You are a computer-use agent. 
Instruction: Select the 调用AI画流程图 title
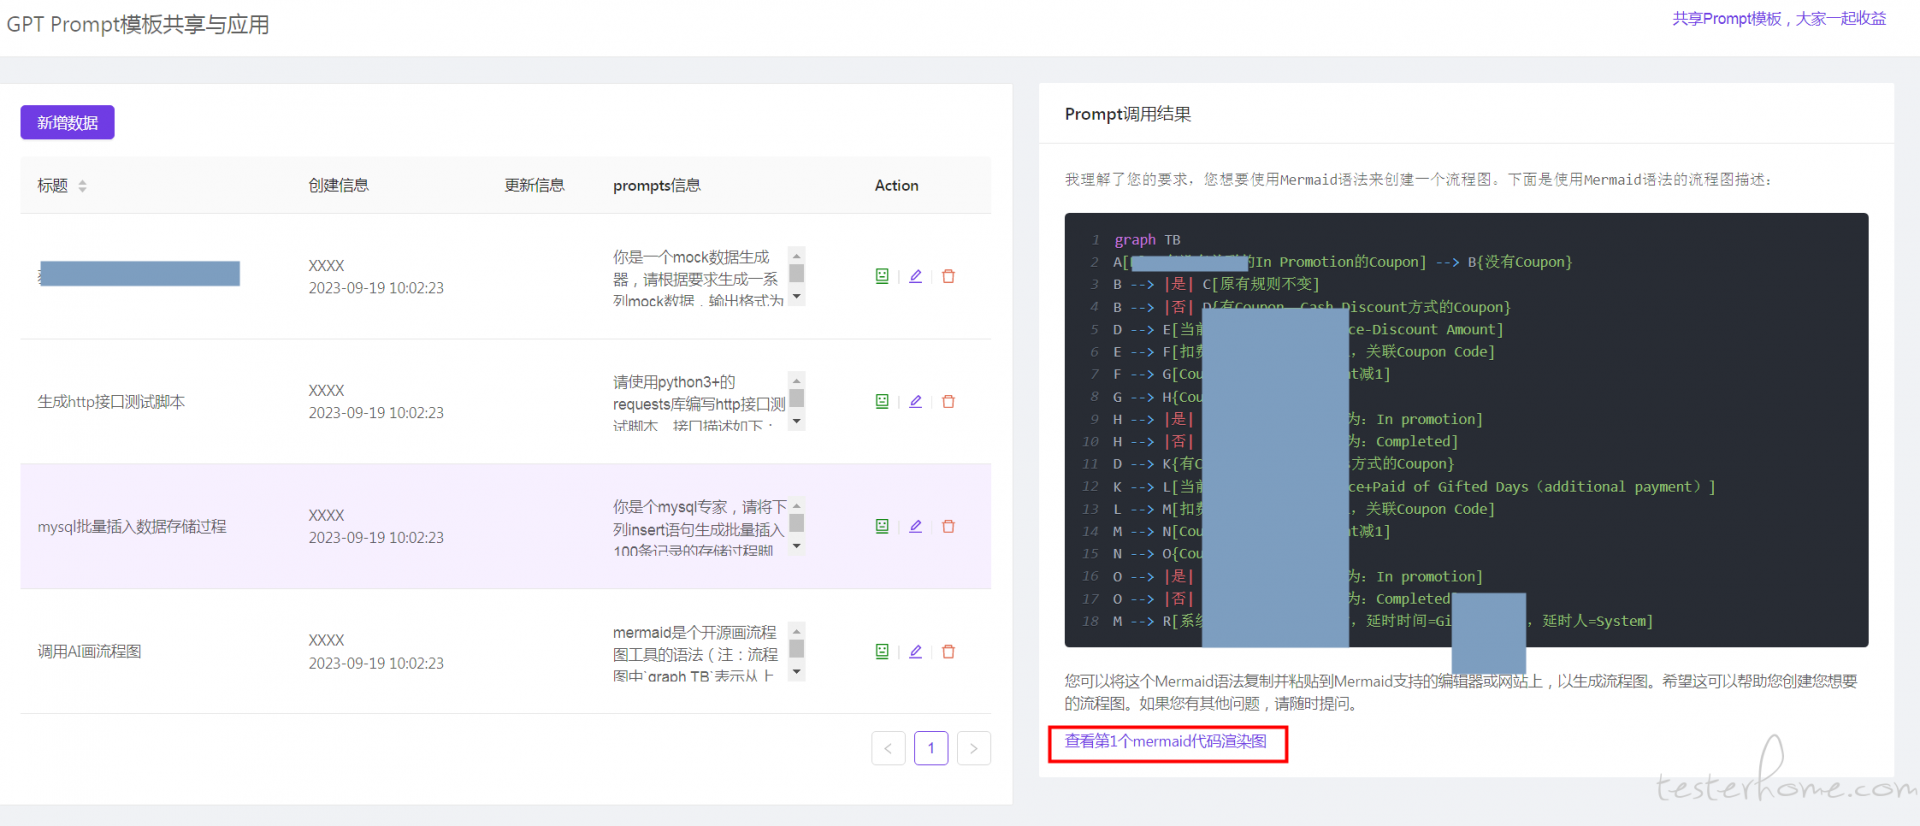tap(89, 651)
